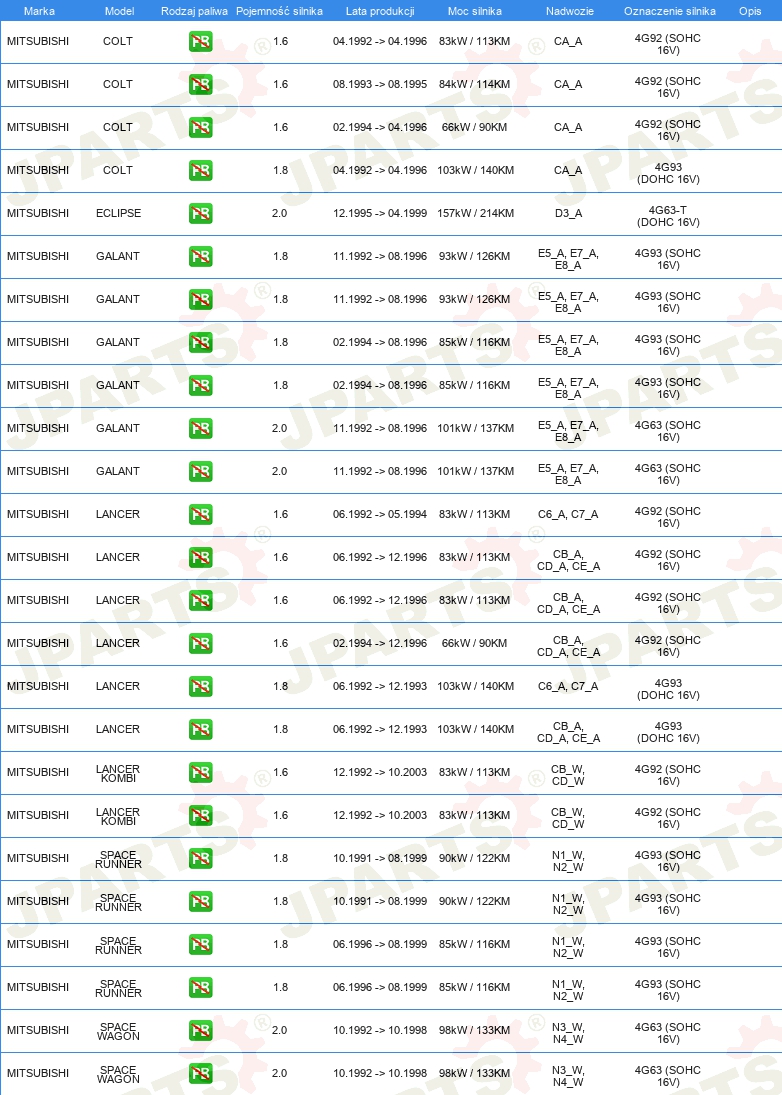The width and height of the screenshot is (782, 1095).
Task: Select the 157kW / 214KM power cell
Action: [x=475, y=213]
